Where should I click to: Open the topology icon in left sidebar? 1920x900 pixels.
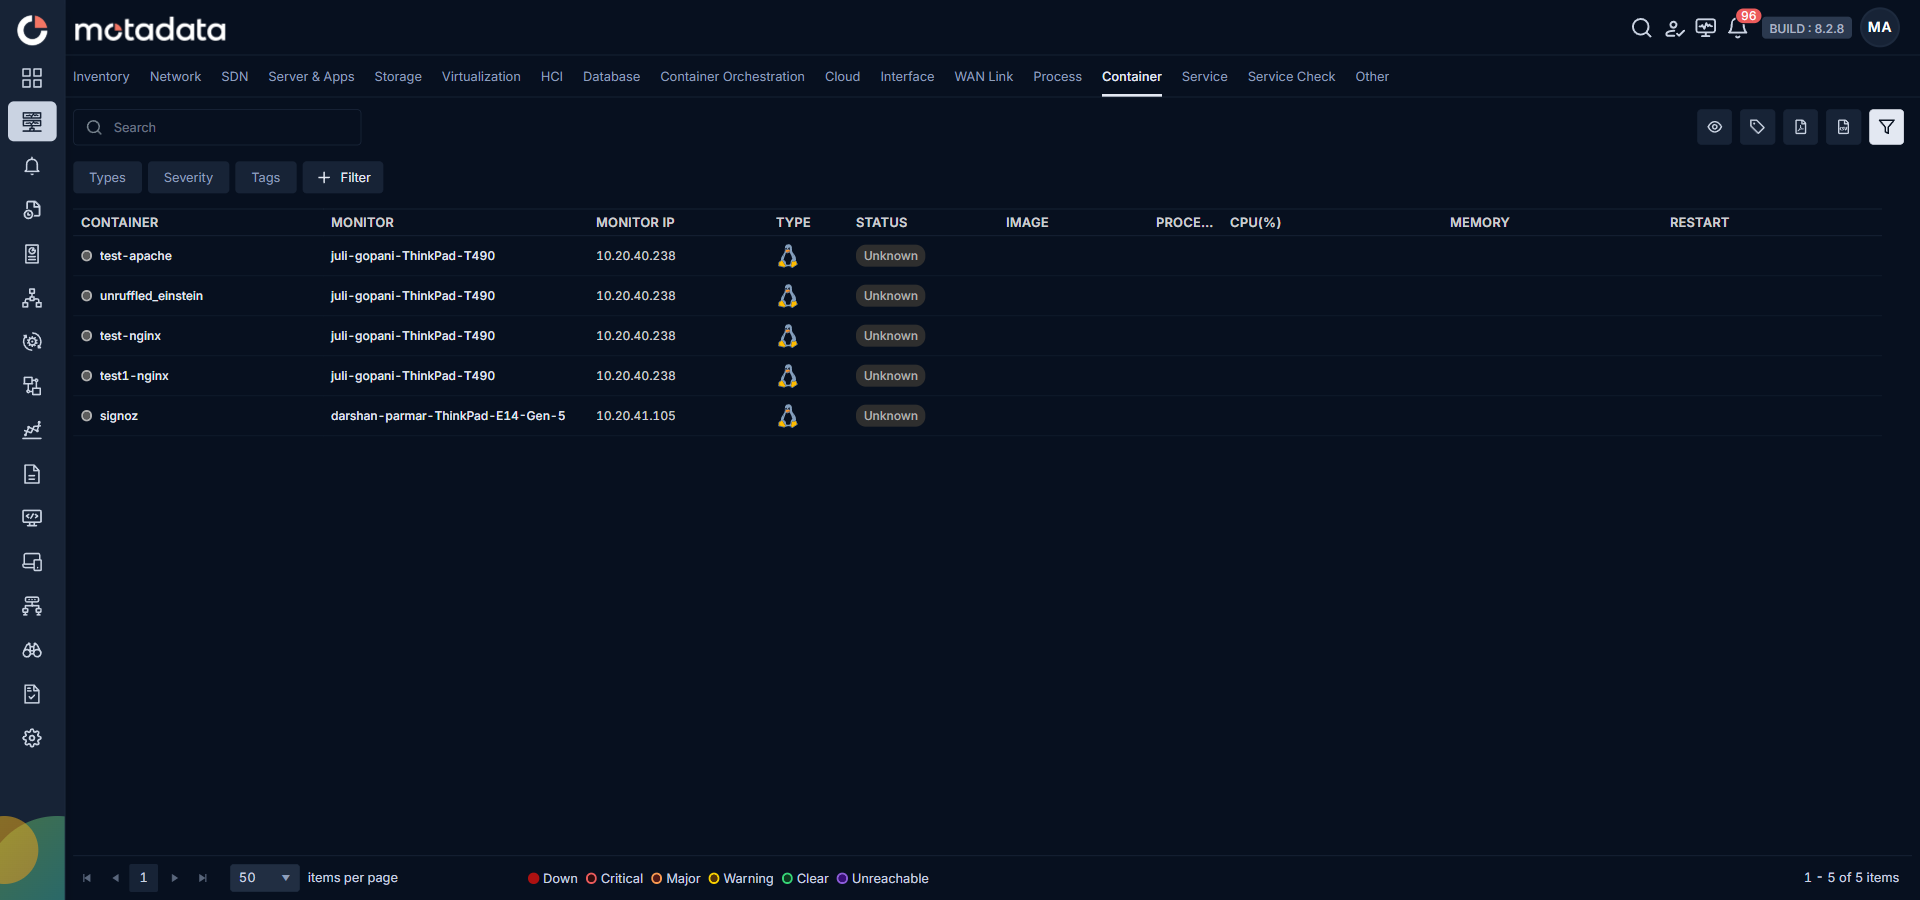[x=32, y=298]
